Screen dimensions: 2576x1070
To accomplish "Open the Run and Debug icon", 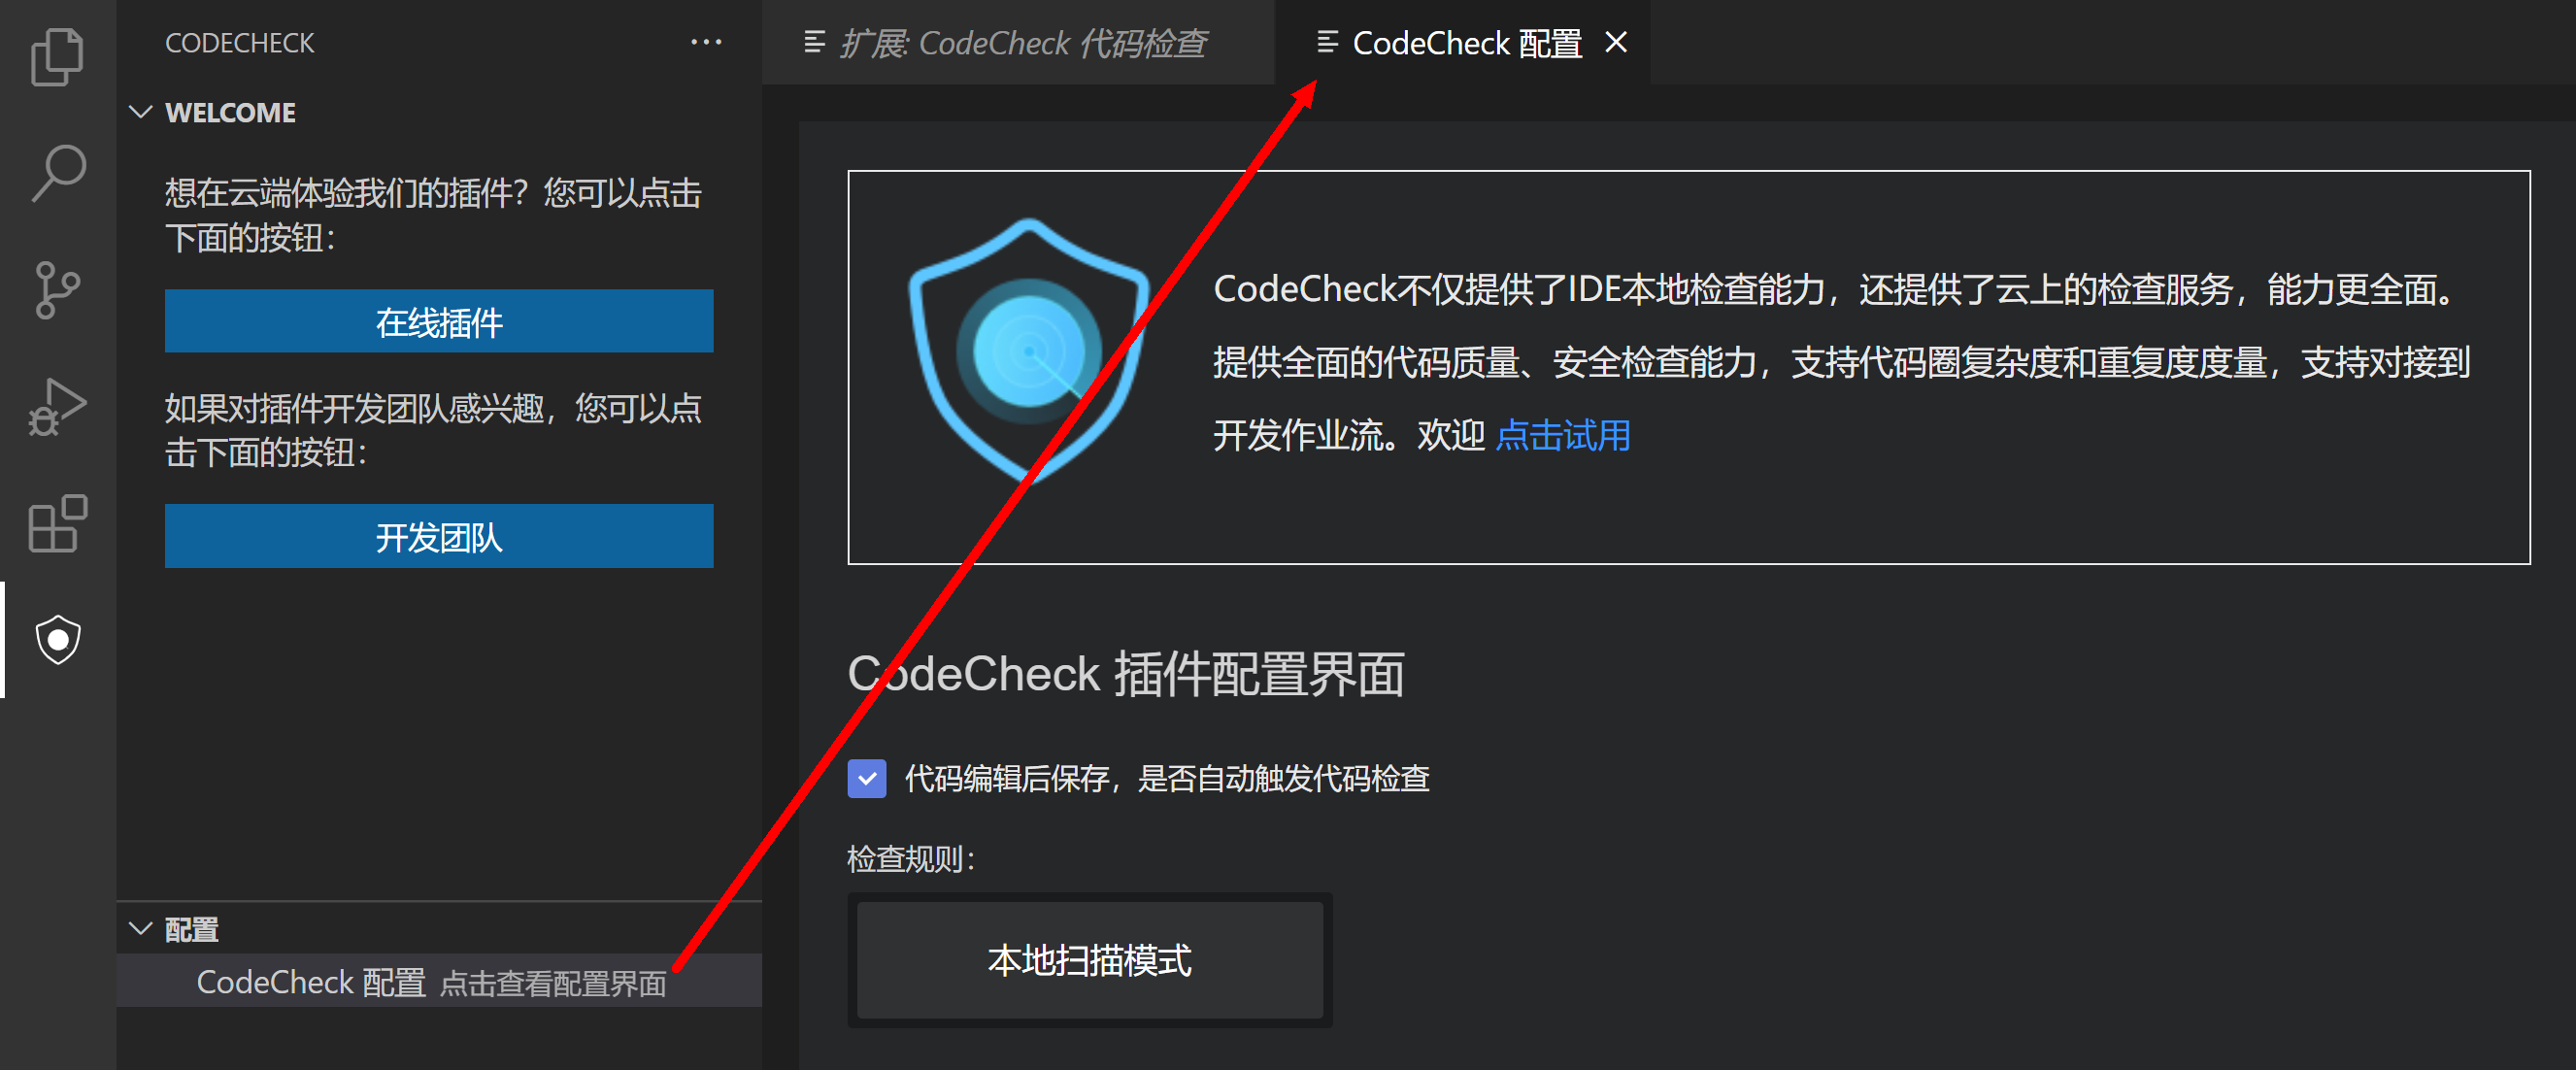I will pos(58,407).
